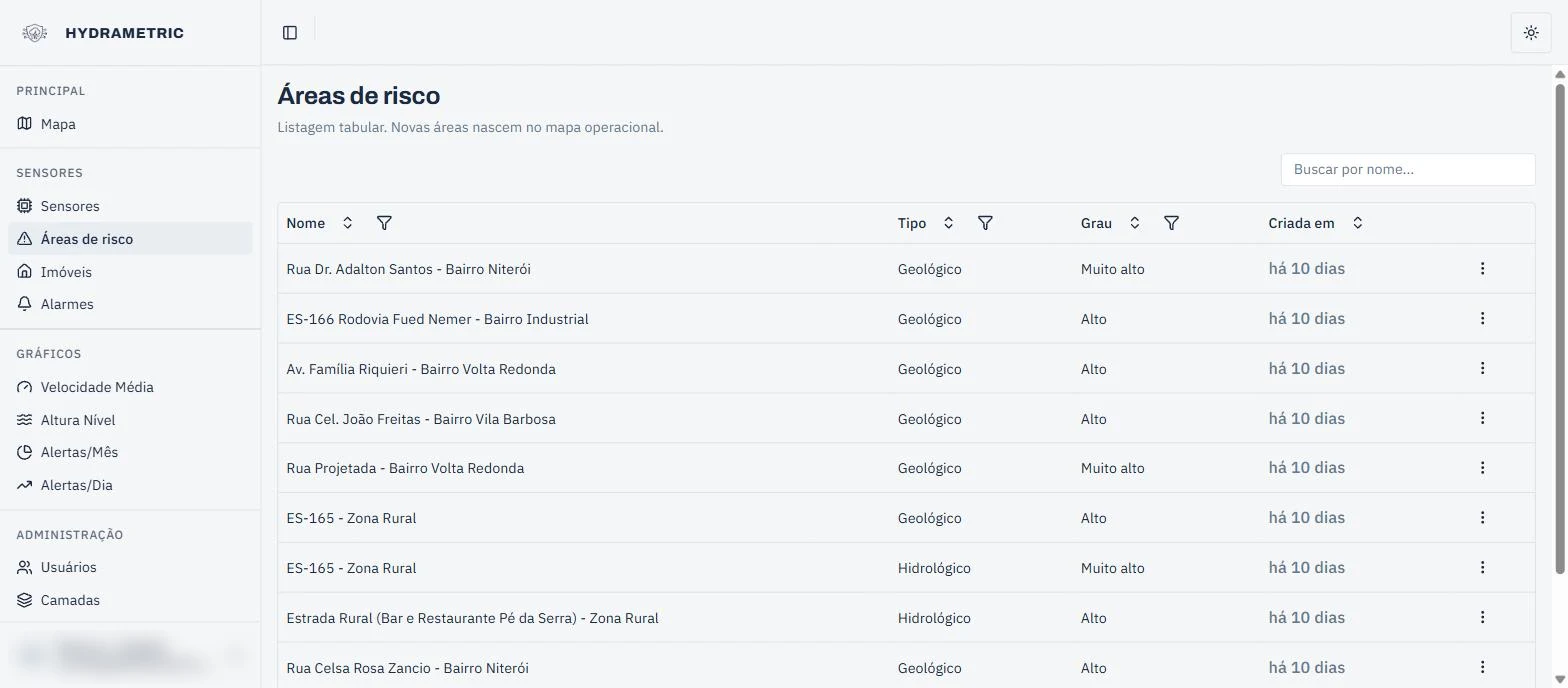Click the Rua Dr. Adalton Santos - Bairro Niterói name

tap(408, 269)
